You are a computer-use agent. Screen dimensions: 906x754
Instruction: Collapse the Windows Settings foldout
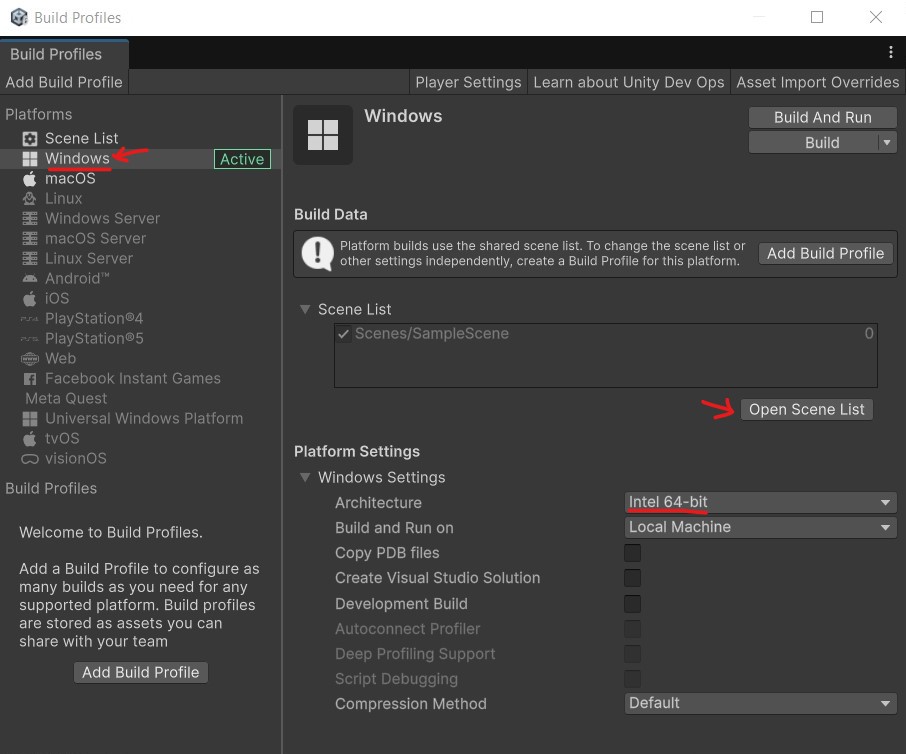[305, 477]
